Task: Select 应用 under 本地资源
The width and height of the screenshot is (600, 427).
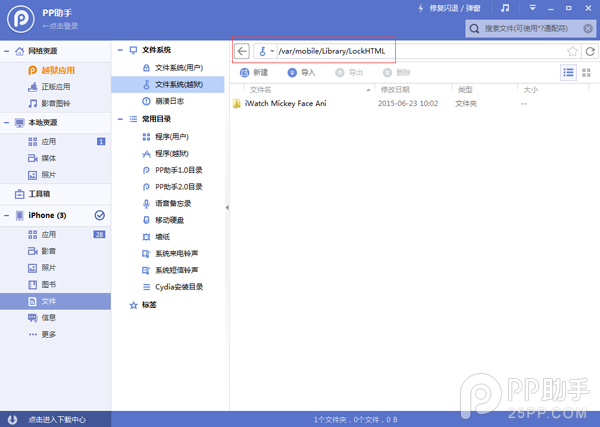Action: [55, 142]
